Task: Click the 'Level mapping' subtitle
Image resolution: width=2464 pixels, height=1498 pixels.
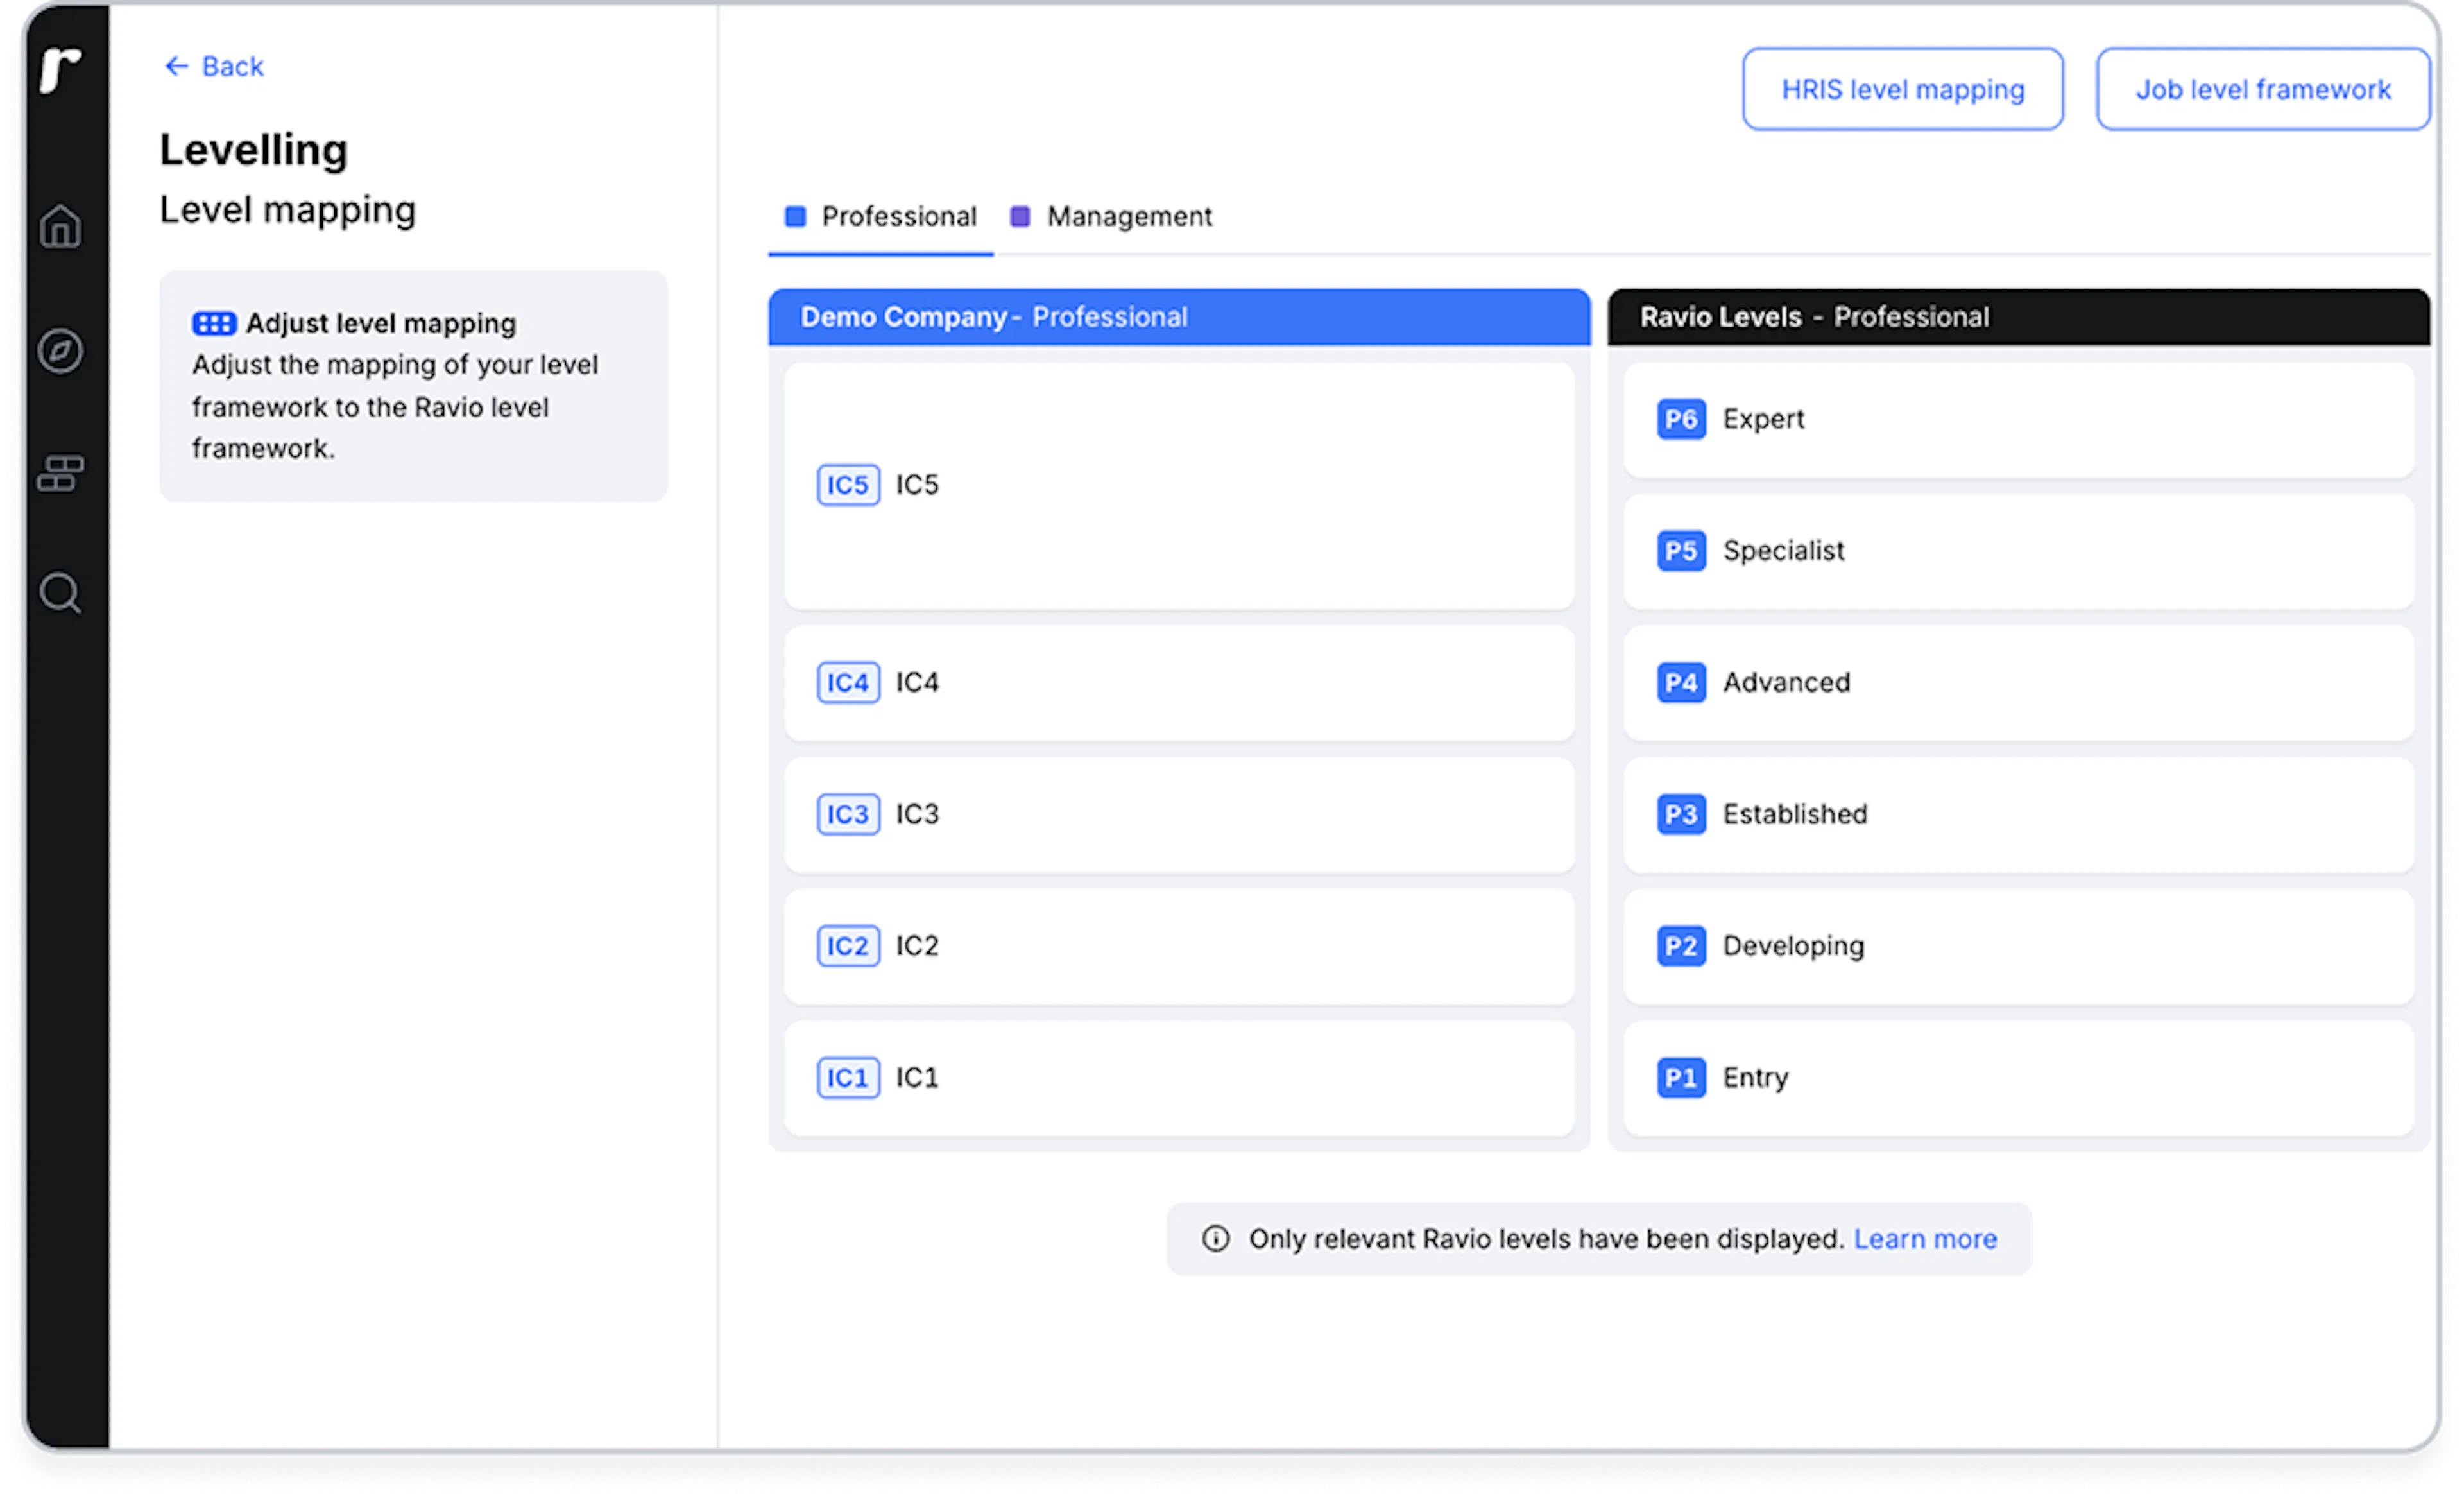Action: [288, 211]
